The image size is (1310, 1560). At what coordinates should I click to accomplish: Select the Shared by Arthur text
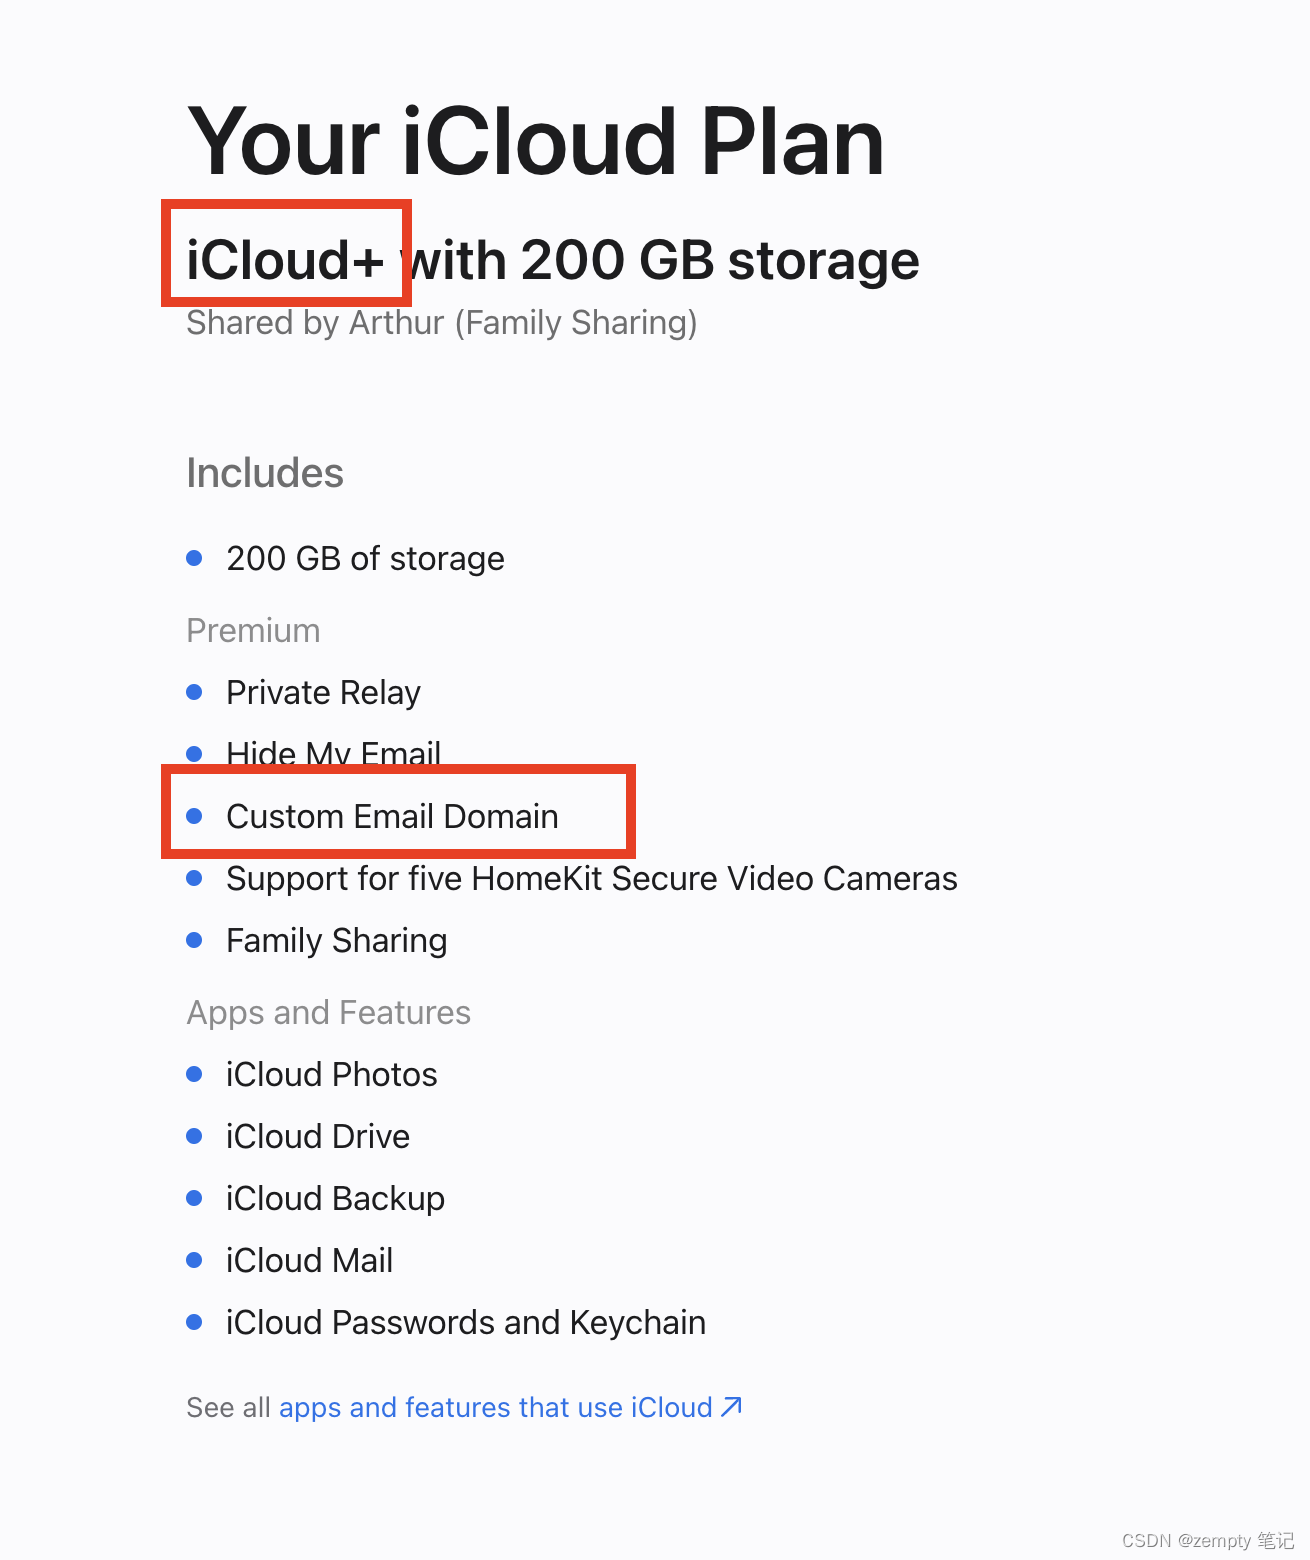click(441, 322)
